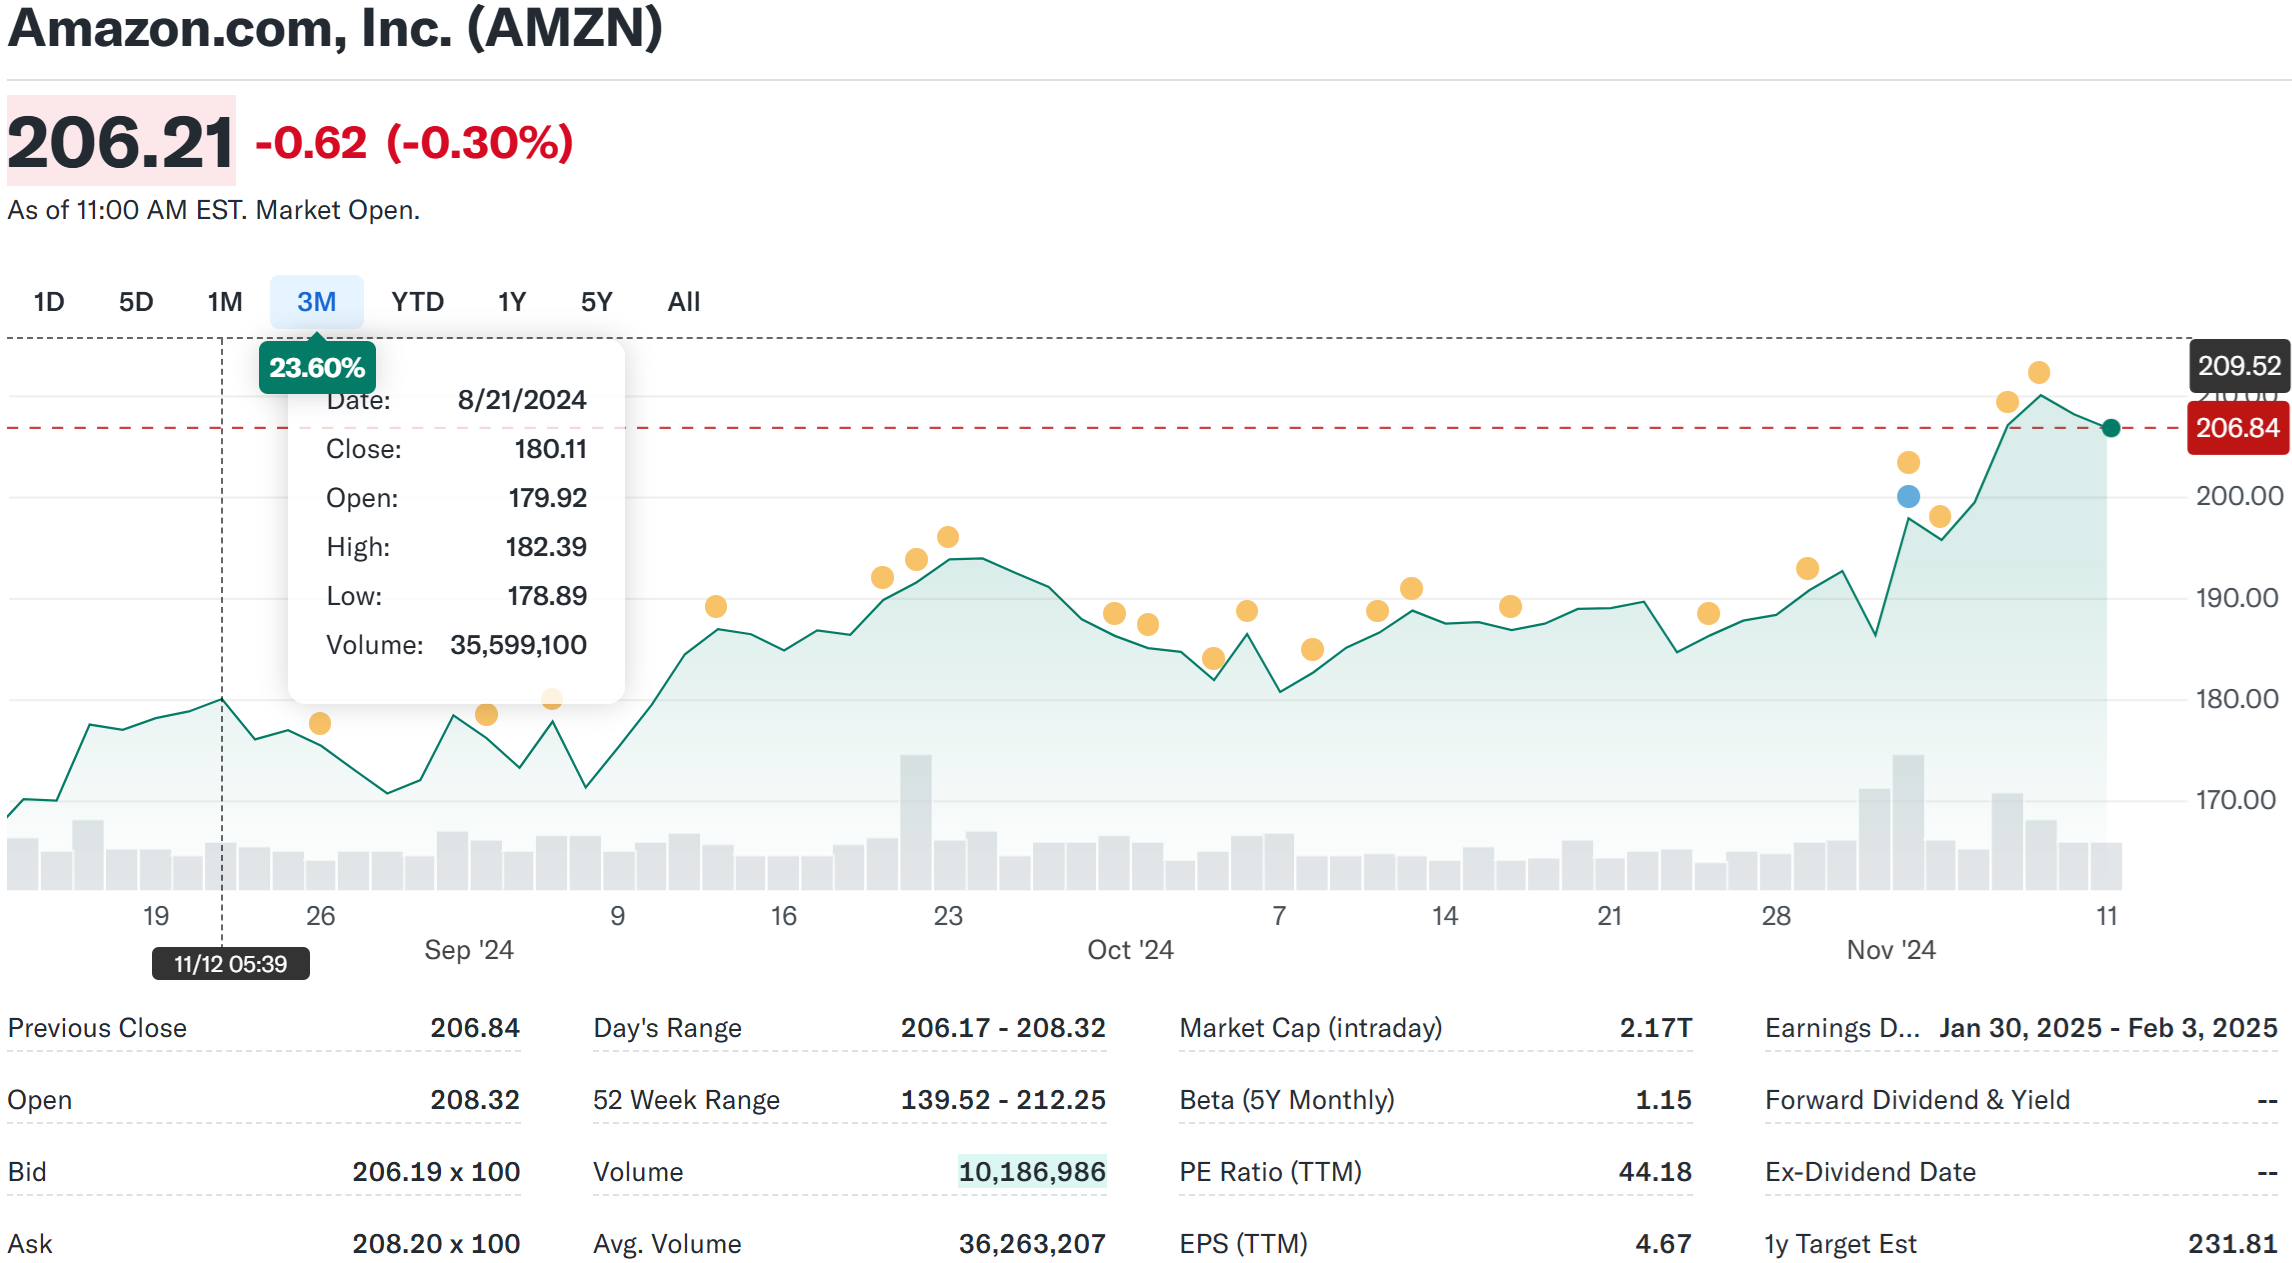This screenshot has height=1263, width=2292.
Task: Click the Open value 208.32
Action: click(x=475, y=1100)
